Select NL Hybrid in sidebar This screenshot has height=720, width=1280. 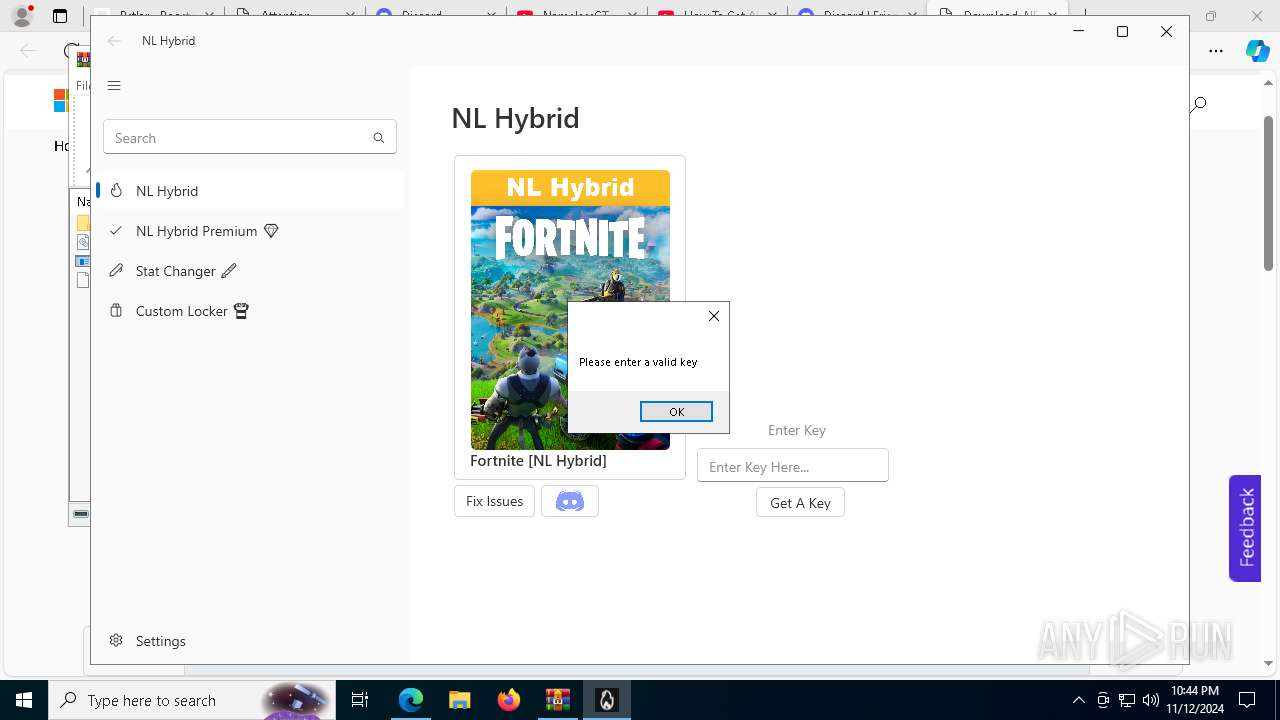pyautogui.click(x=250, y=191)
